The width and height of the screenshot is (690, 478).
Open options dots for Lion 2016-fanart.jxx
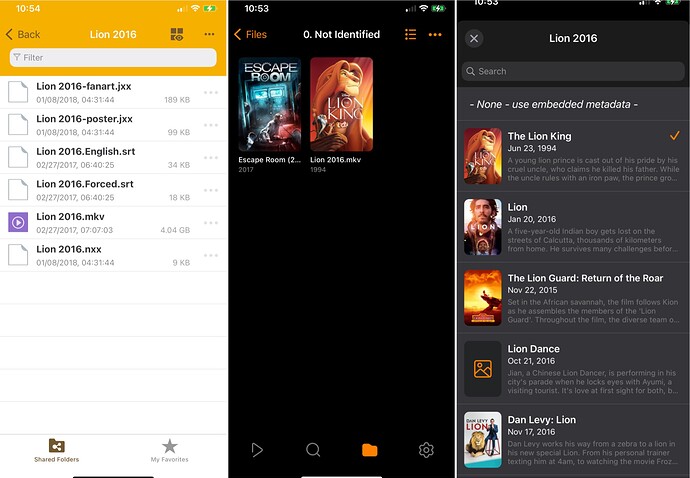coord(211,92)
